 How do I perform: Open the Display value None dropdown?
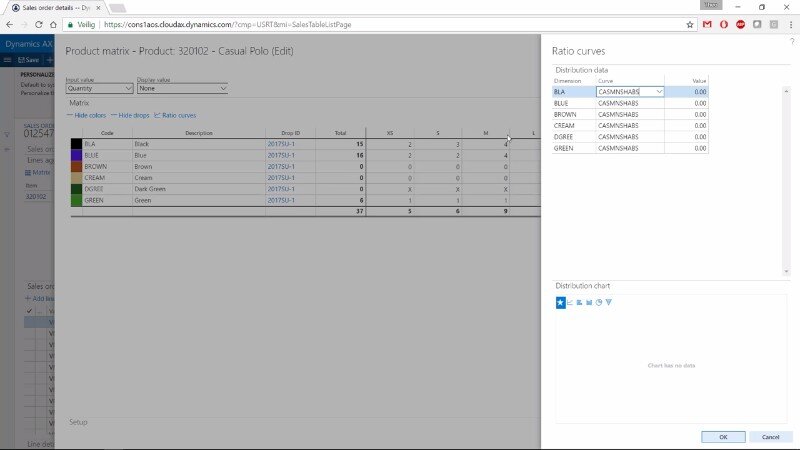pyautogui.click(x=182, y=89)
